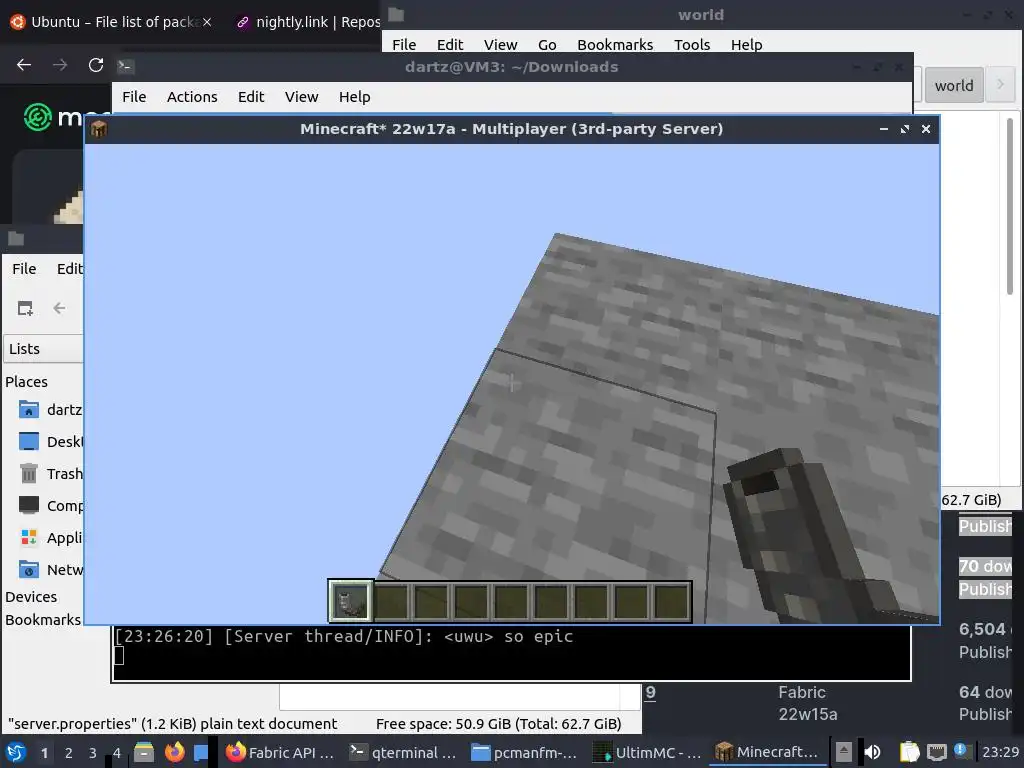Screen dimensions: 1024x768
Task: Activate the UltimMC taskbar entry
Action: click(649, 752)
